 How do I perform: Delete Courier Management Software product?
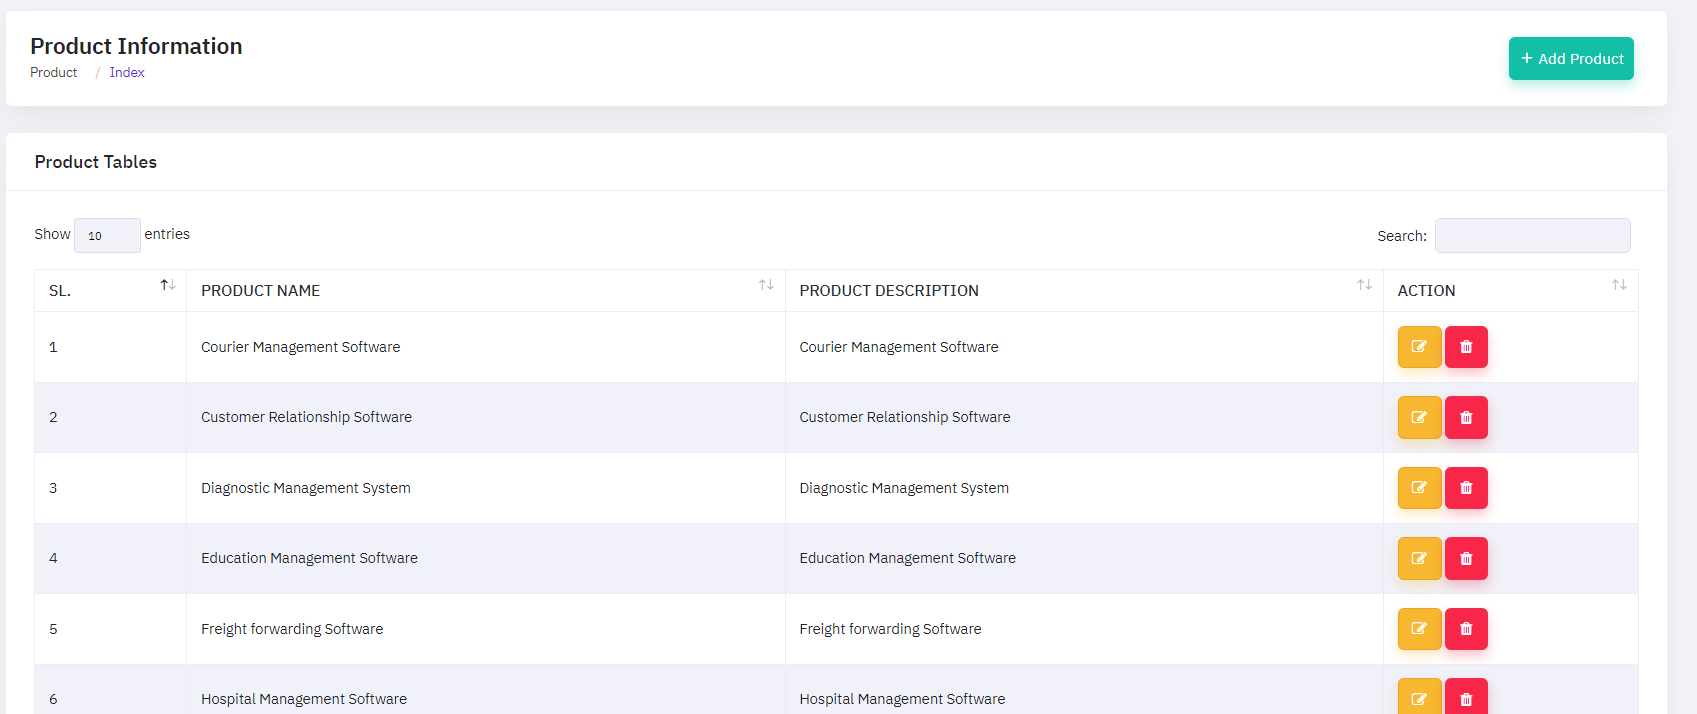pyautogui.click(x=1466, y=347)
